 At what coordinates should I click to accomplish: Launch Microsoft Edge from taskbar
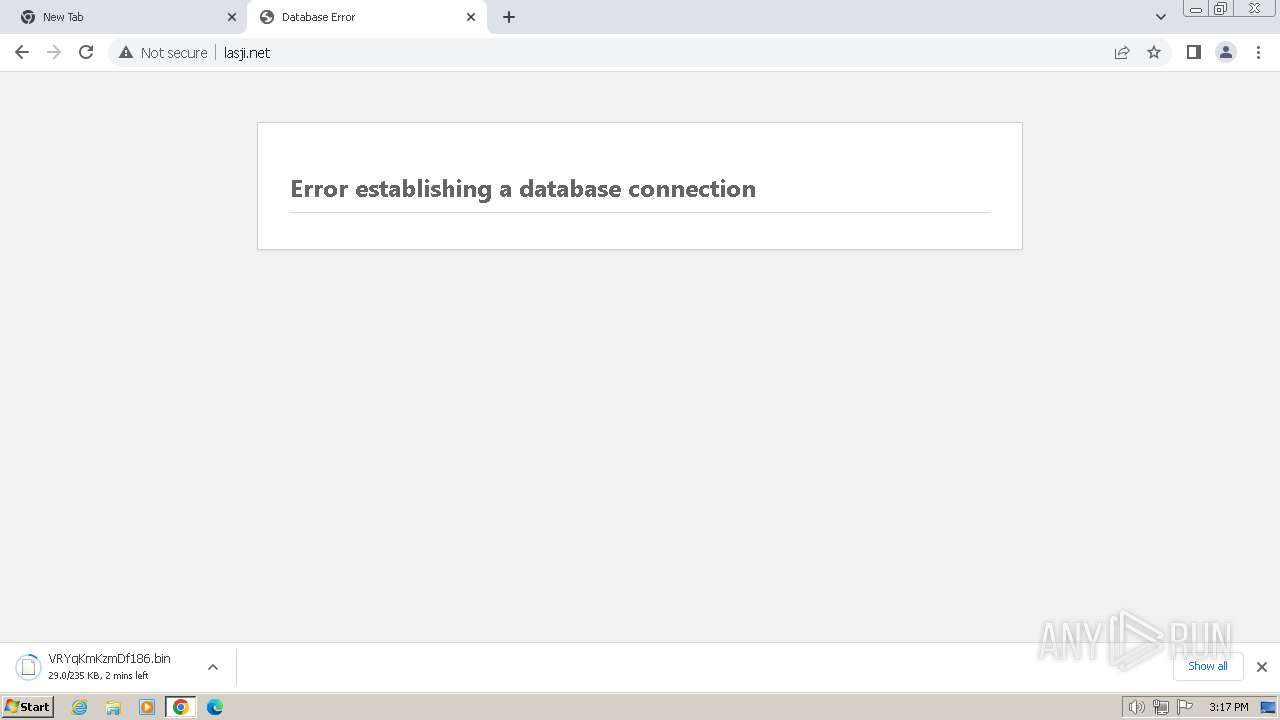pos(215,707)
